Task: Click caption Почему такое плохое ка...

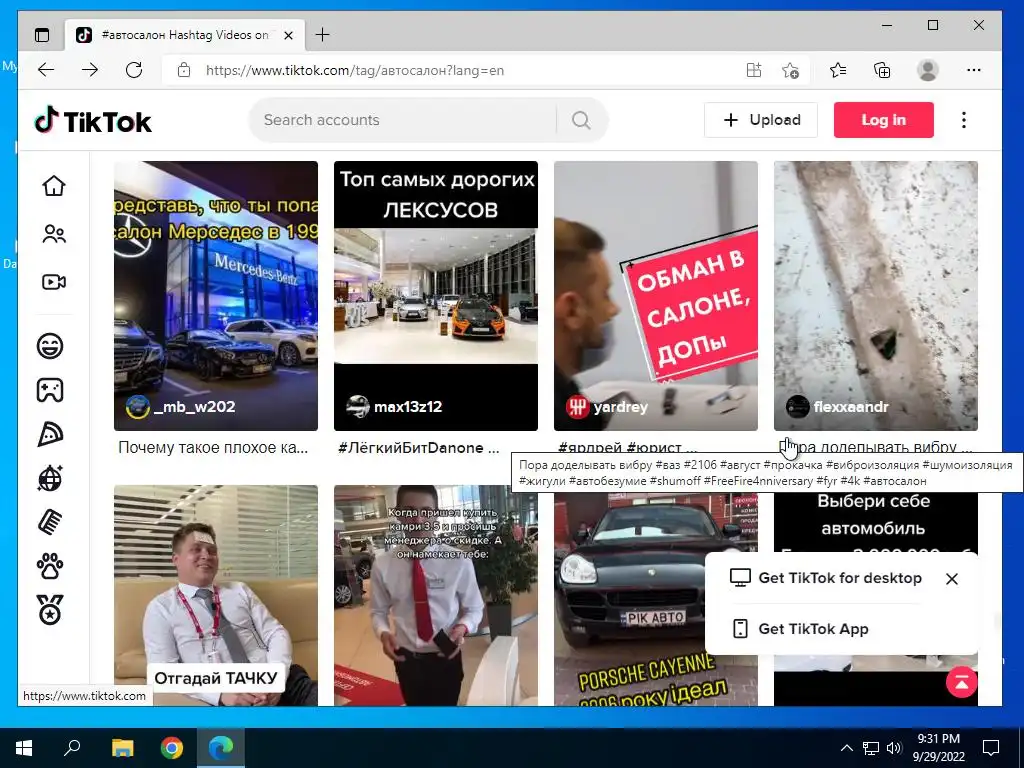Action: pos(213,448)
